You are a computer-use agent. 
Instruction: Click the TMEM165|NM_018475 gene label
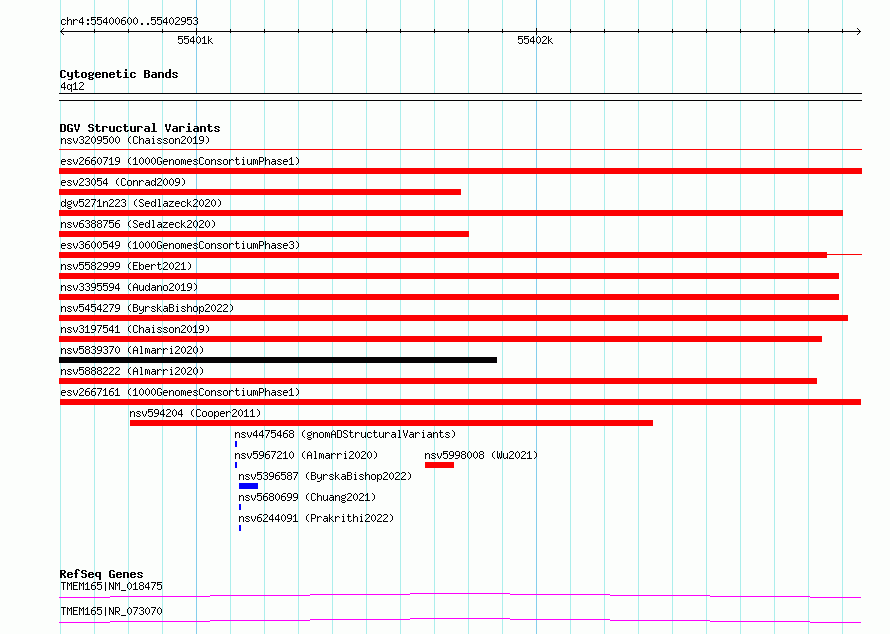111,586
